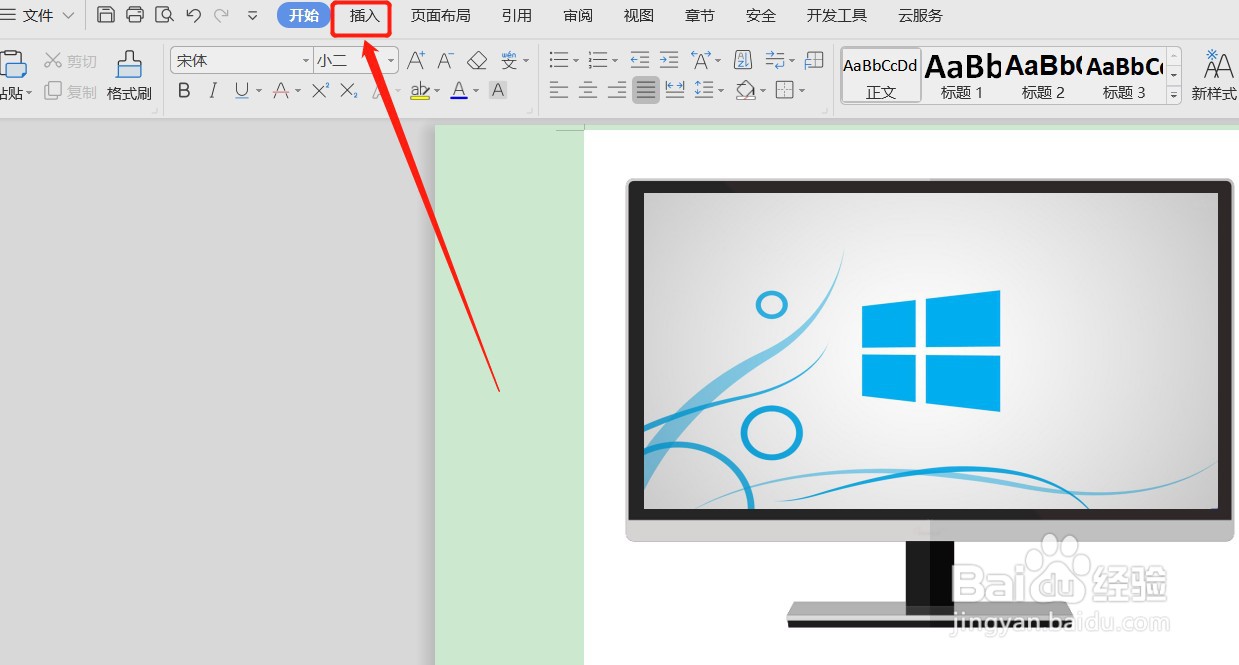This screenshot has height=665, width=1239.
Task: Open the 插入 (Insert) tab
Action: point(364,16)
